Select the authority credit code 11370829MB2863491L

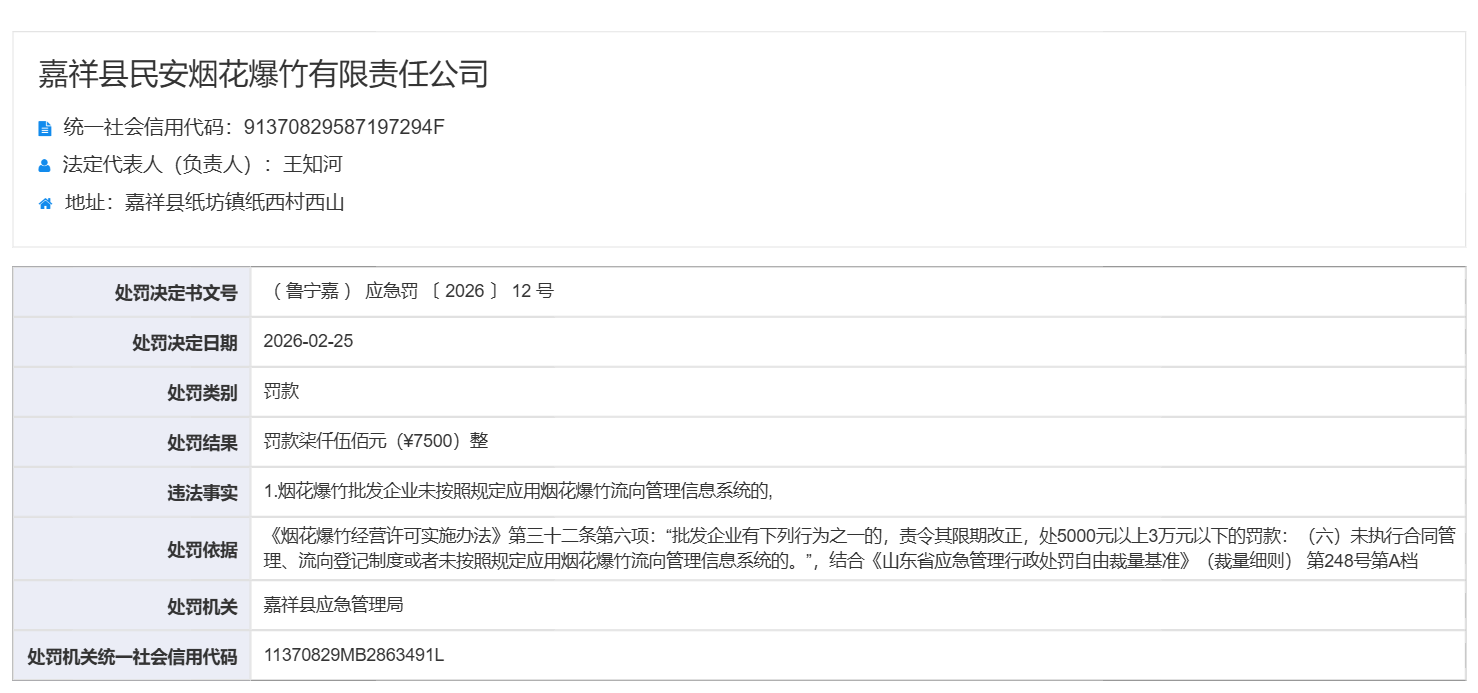click(353, 655)
